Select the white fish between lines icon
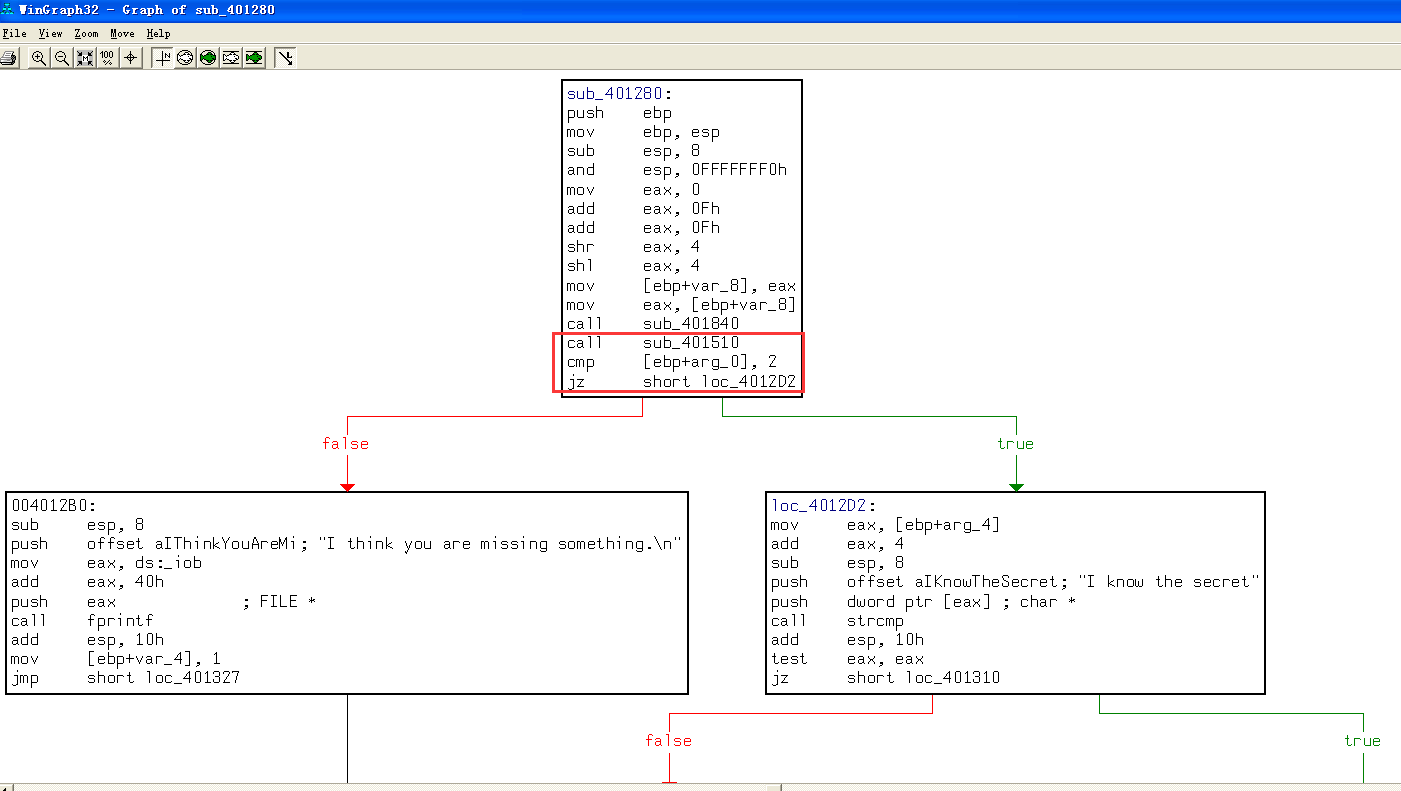 231,58
